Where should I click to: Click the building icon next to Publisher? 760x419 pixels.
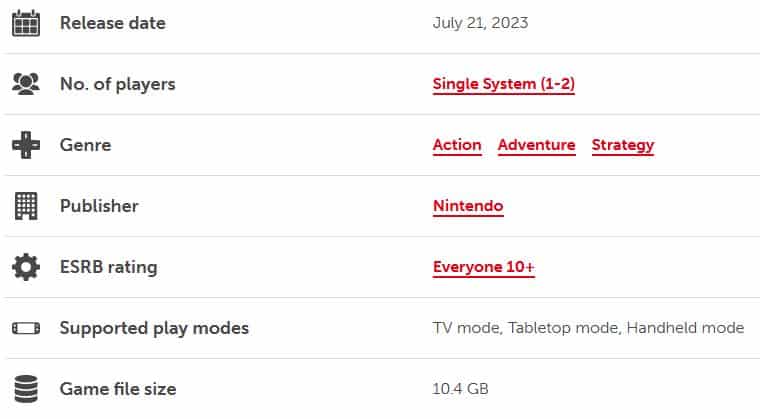(25, 206)
